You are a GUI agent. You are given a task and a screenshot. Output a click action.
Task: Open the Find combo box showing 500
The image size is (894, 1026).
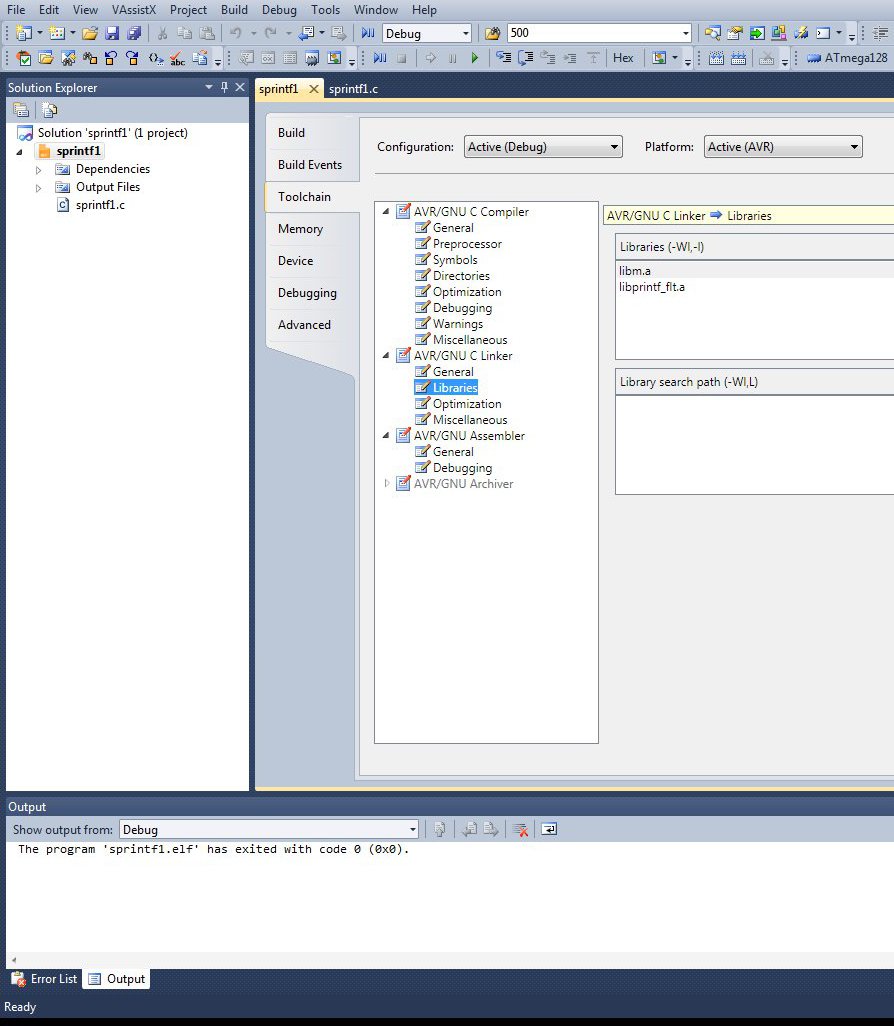pyautogui.click(x=685, y=33)
